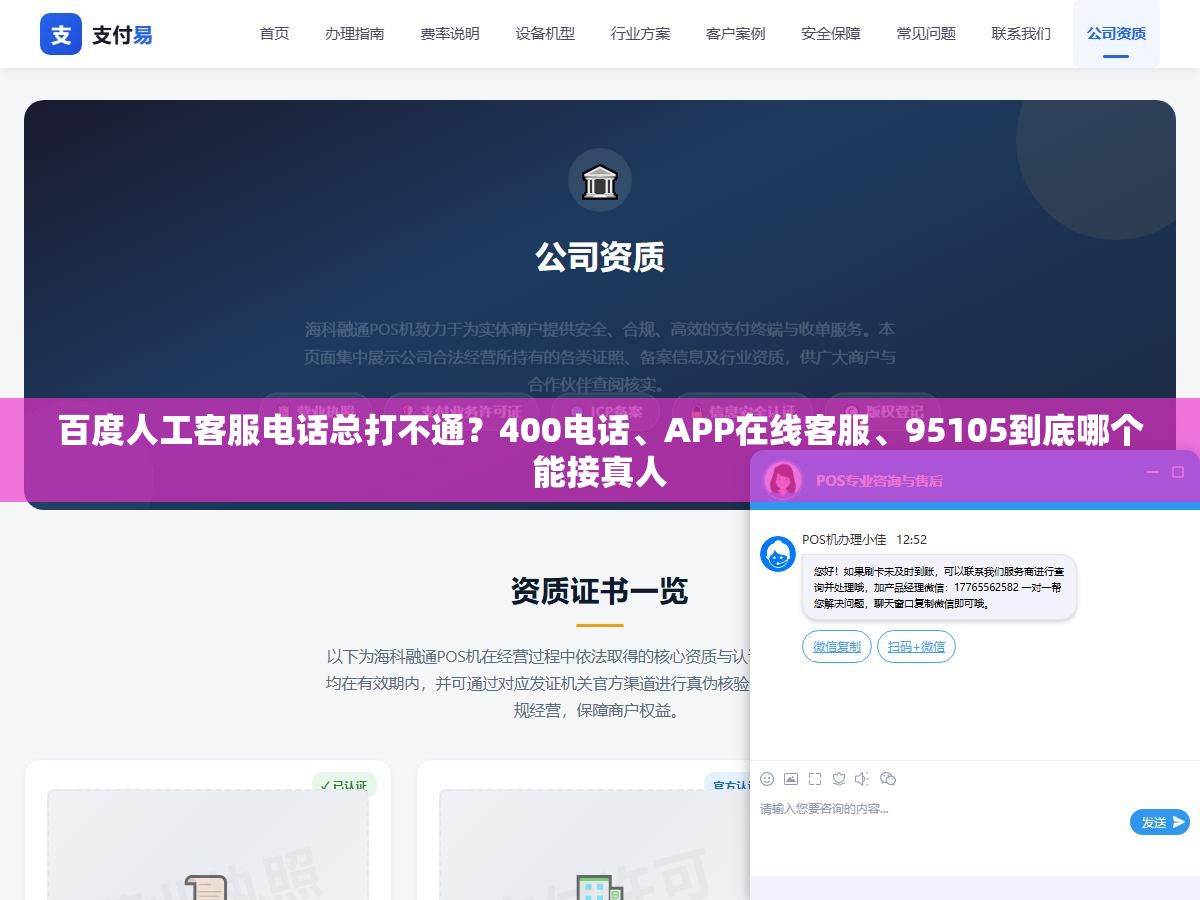The width and height of the screenshot is (1200, 900).
Task: Click the 扫码+微信 button
Action: (916, 647)
